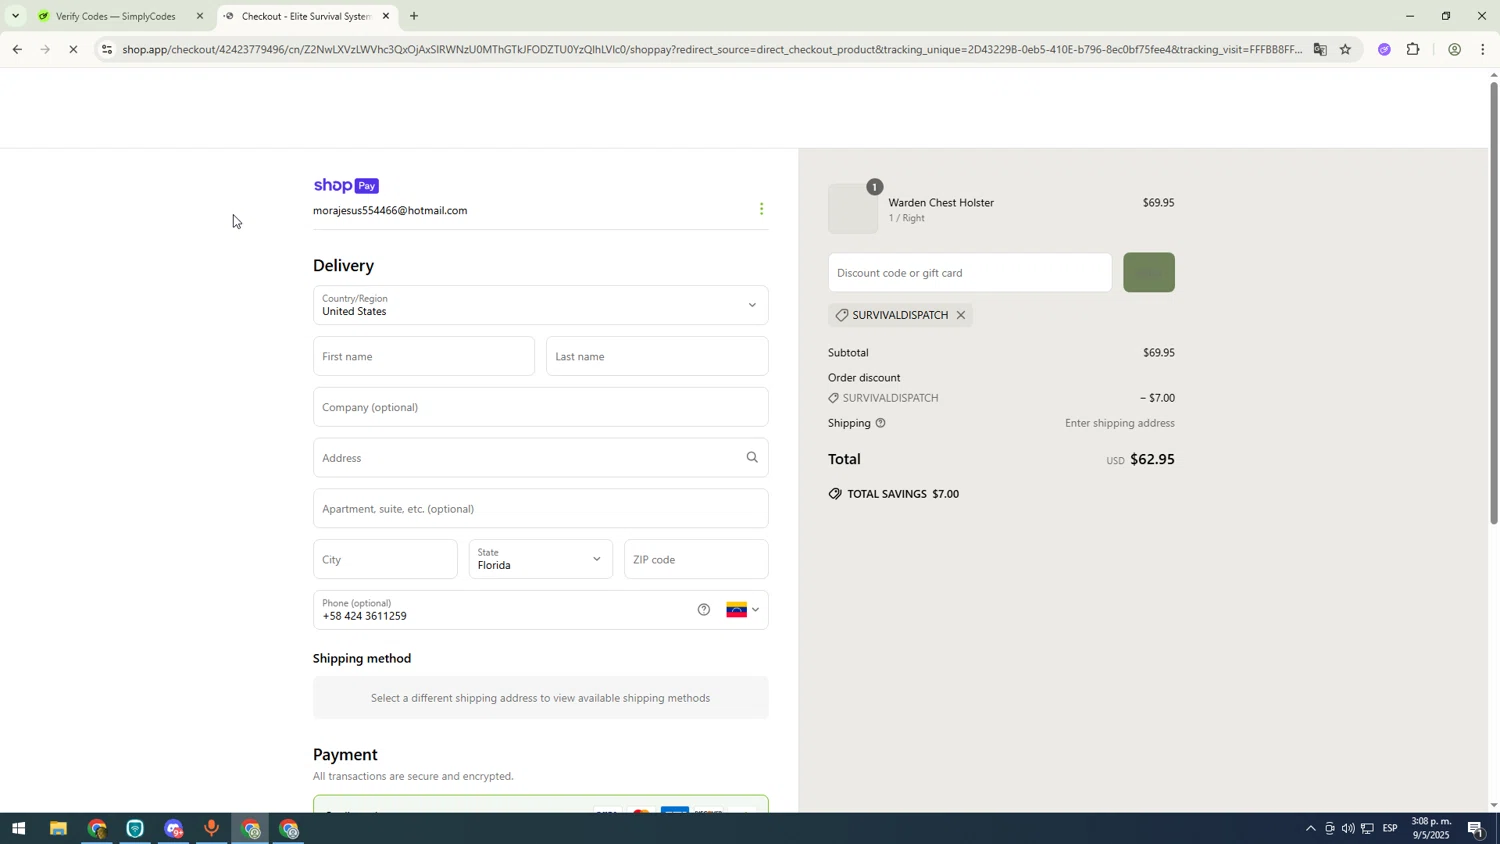Viewport: 1500px width, 844px height.
Task: Click the shipping info question mark icon
Action: point(880,423)
